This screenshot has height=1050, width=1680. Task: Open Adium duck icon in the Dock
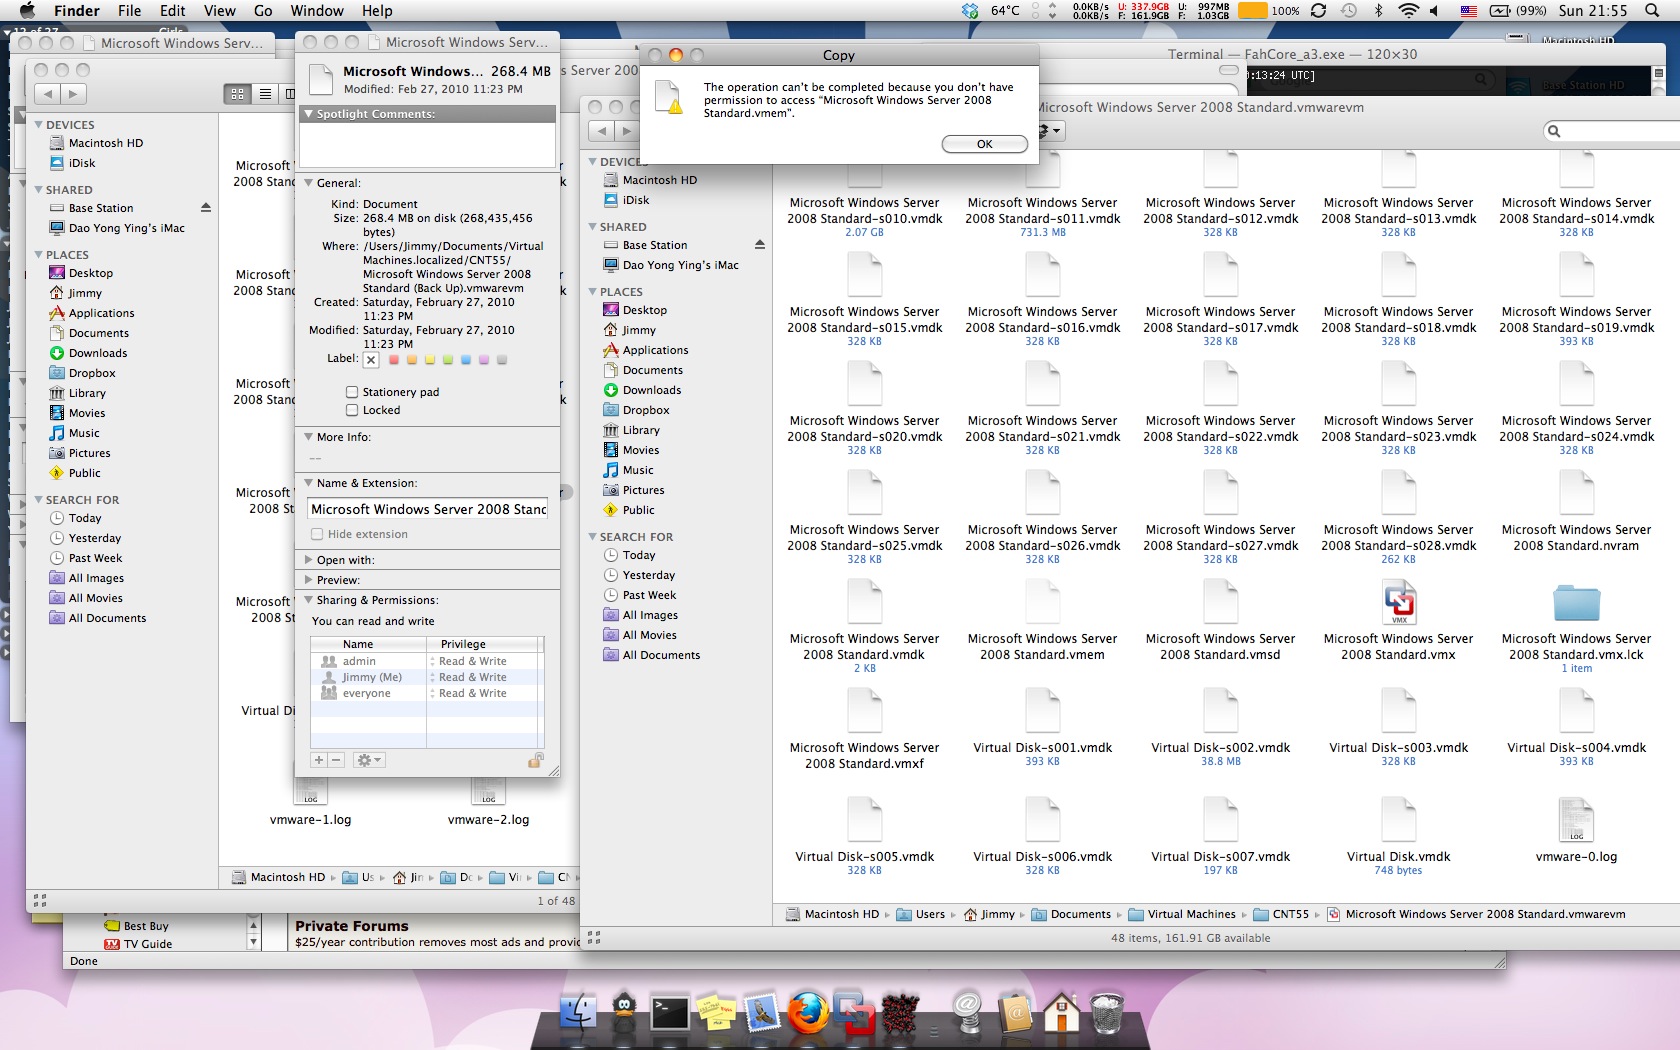(624, 1012)
